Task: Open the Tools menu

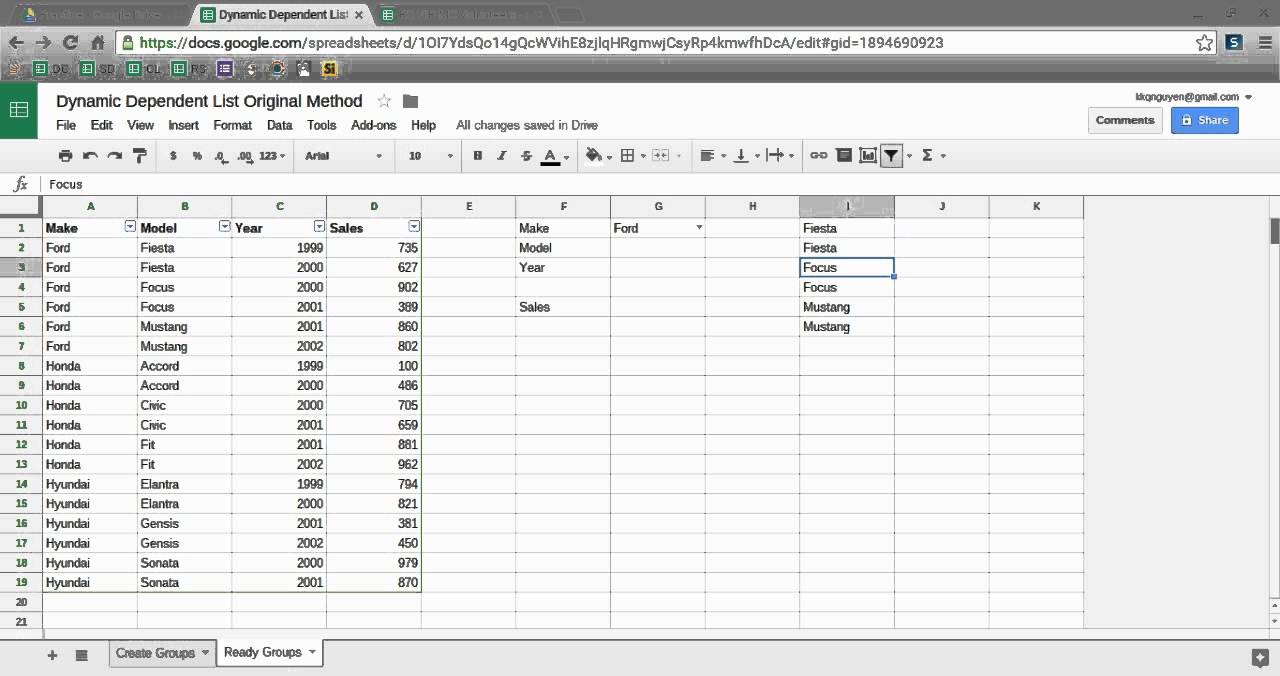Action: tap(321, 125)
